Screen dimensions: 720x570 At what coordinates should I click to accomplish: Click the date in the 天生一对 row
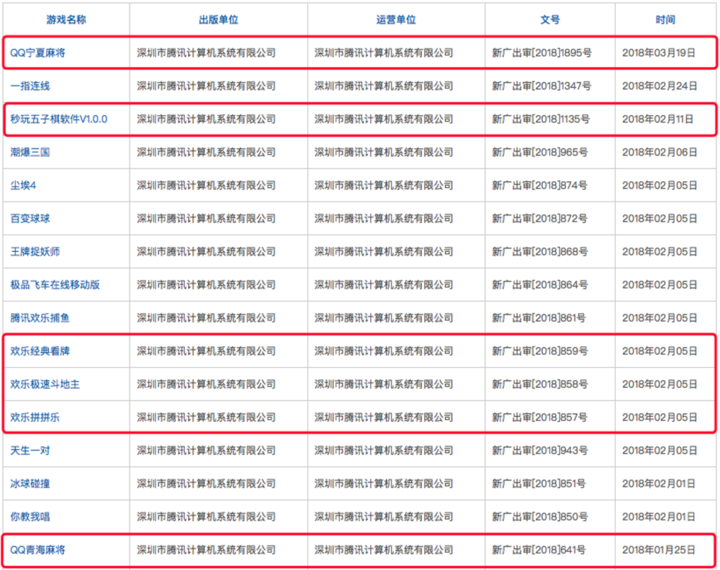[x=660, y=450]
